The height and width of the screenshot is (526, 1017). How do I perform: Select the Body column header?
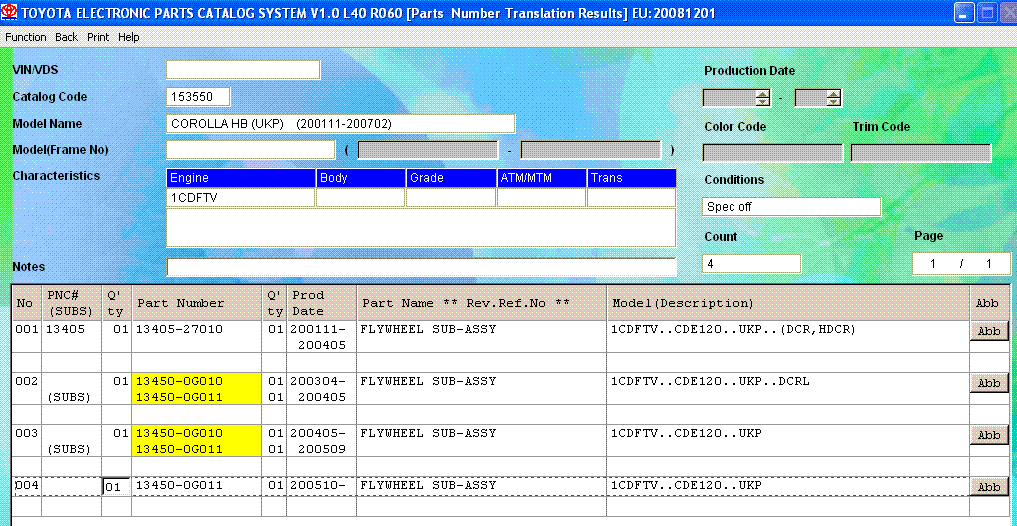point(361,178)
